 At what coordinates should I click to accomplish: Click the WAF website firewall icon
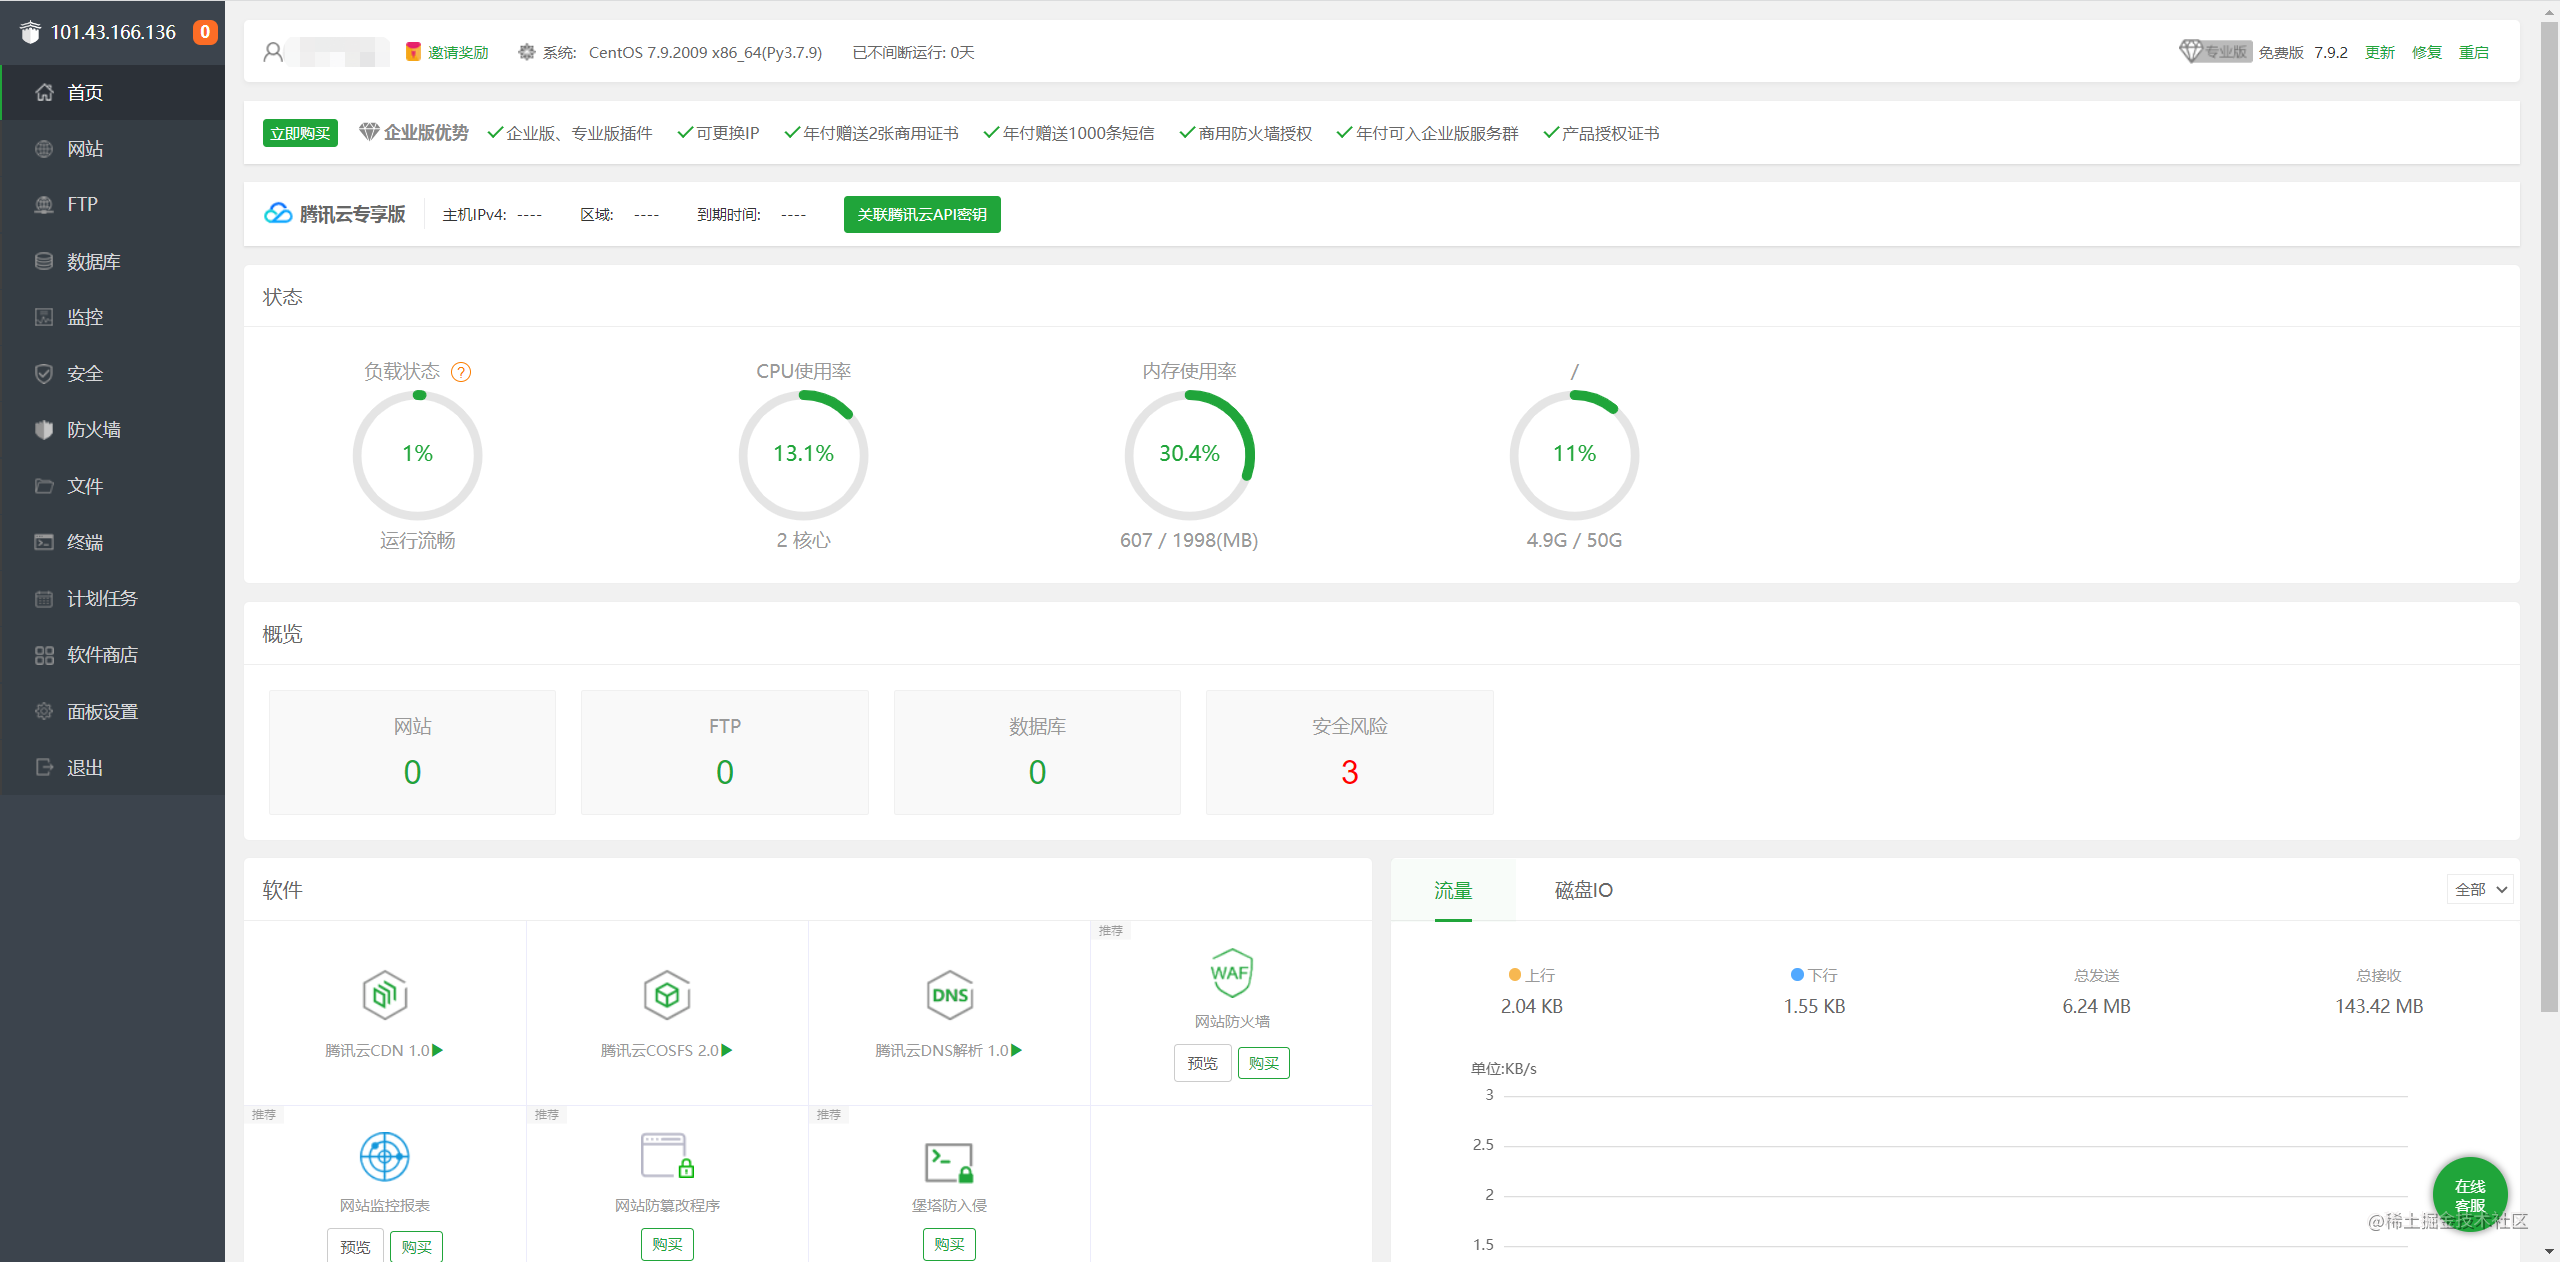point(1231,972)
